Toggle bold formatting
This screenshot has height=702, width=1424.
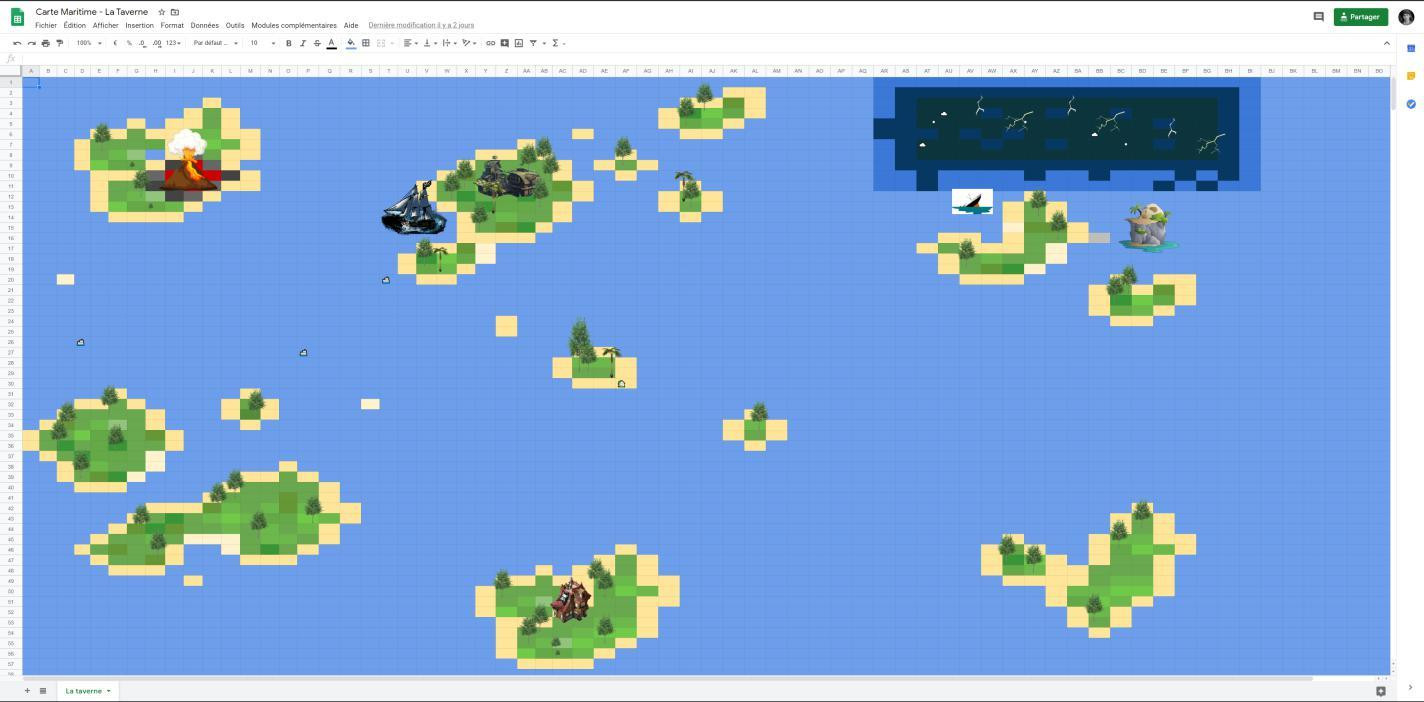coord(288,43)
